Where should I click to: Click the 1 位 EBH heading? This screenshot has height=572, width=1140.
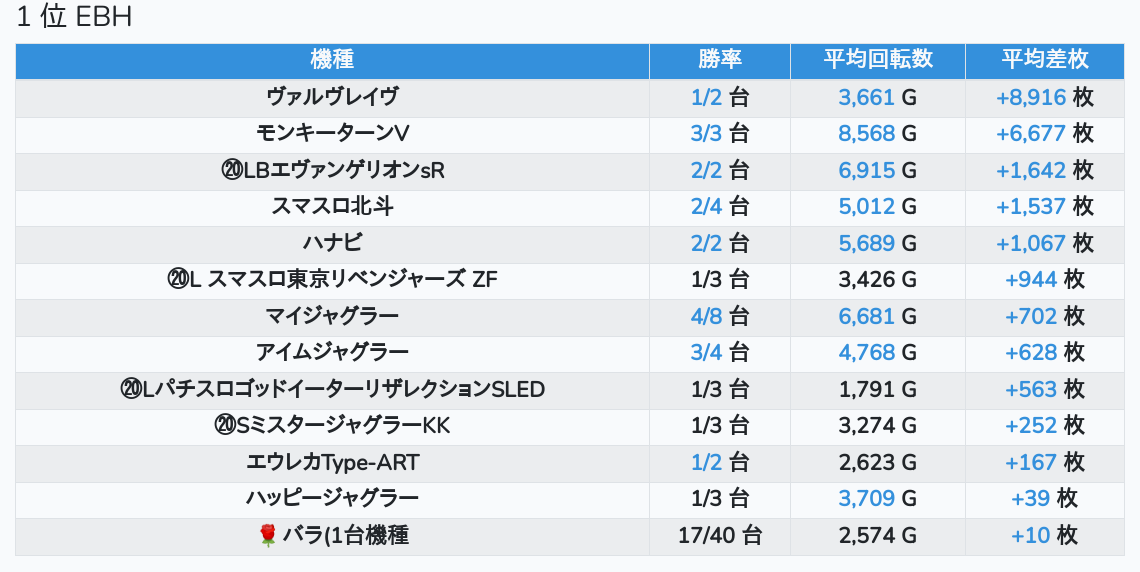point(75,18)
